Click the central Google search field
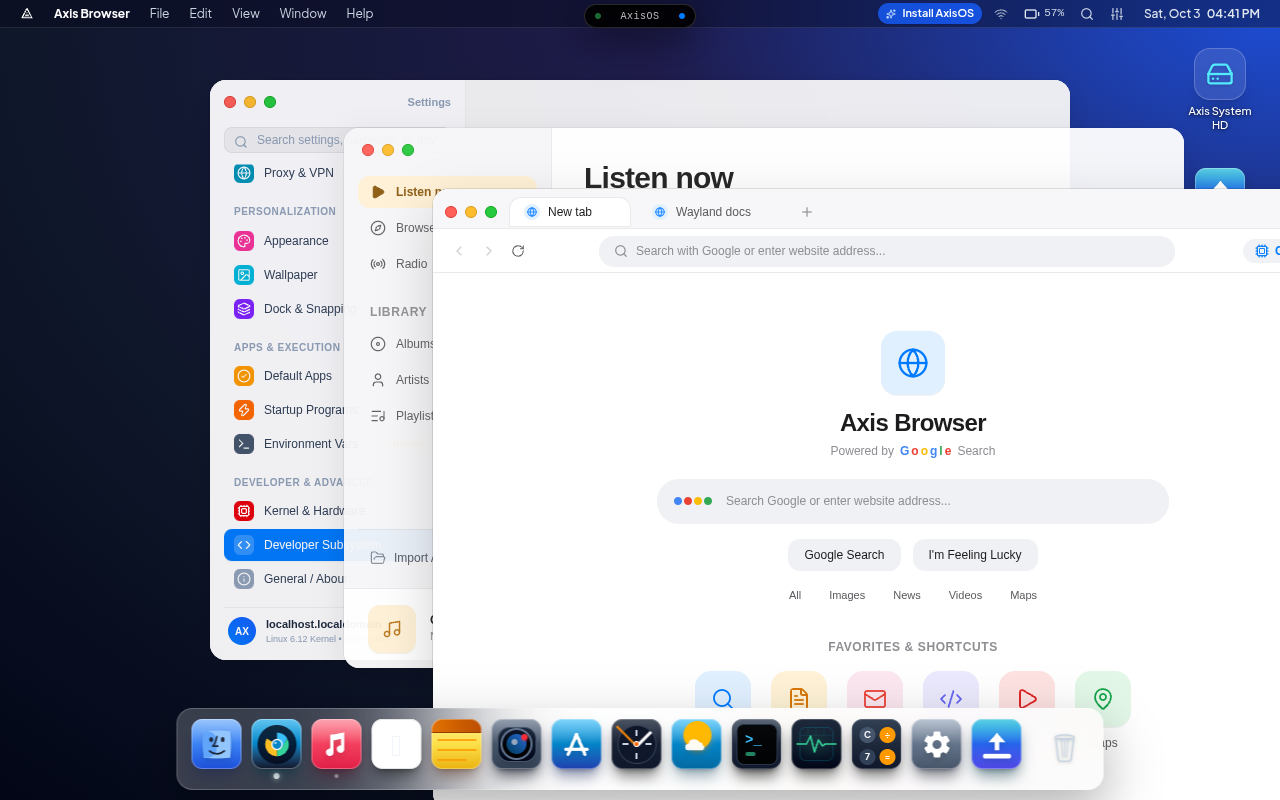This screenshot has height=800, width=1280. point(913,501)
